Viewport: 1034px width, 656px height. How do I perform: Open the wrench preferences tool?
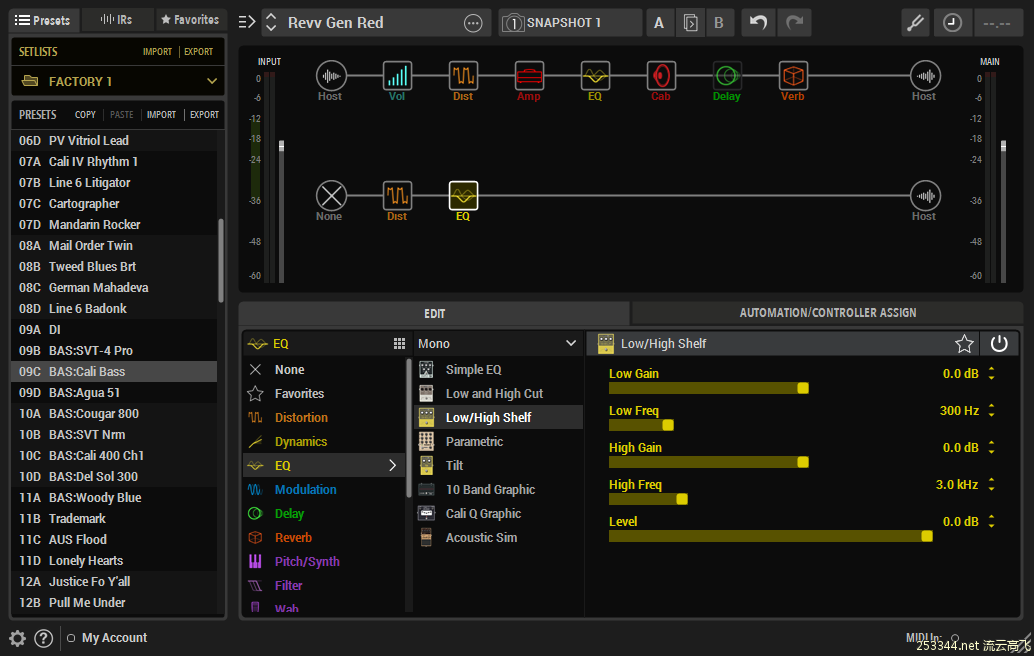coord(915,22)
